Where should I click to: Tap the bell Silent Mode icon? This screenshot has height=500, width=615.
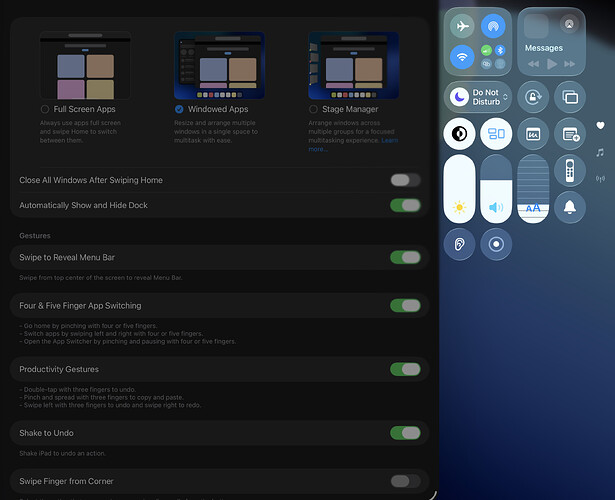571,207
